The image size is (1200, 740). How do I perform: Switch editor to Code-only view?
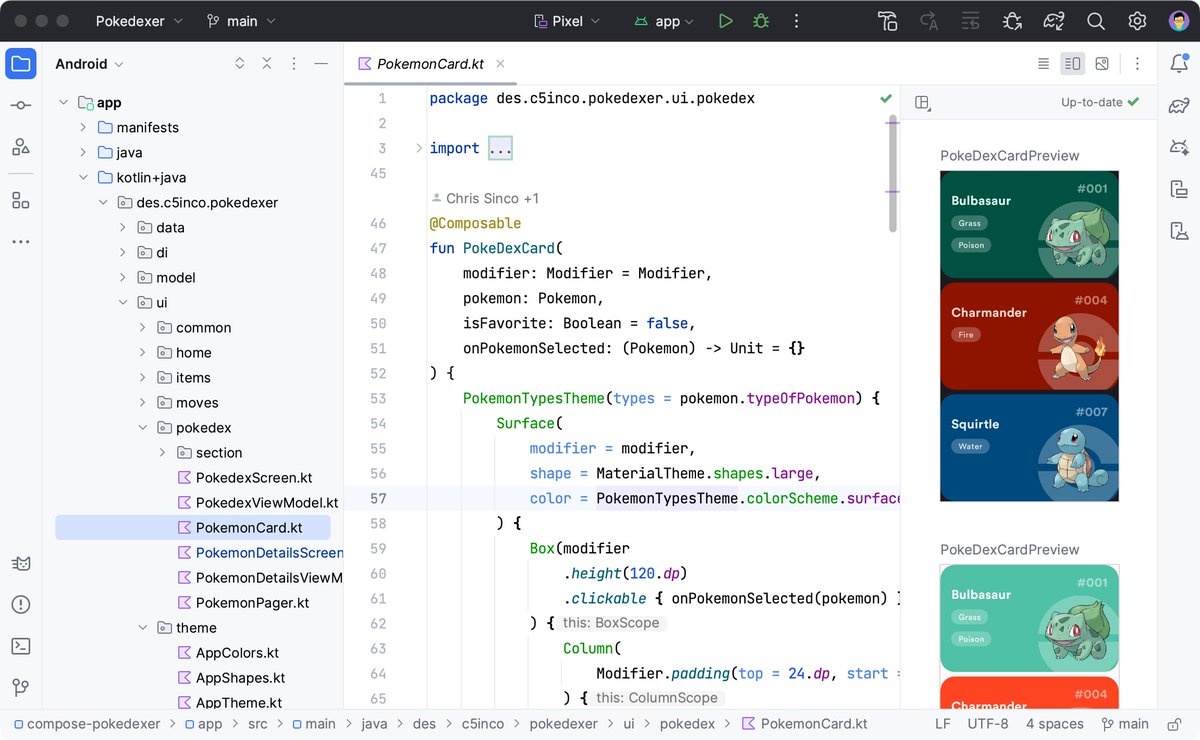(x=1044, y=64)
